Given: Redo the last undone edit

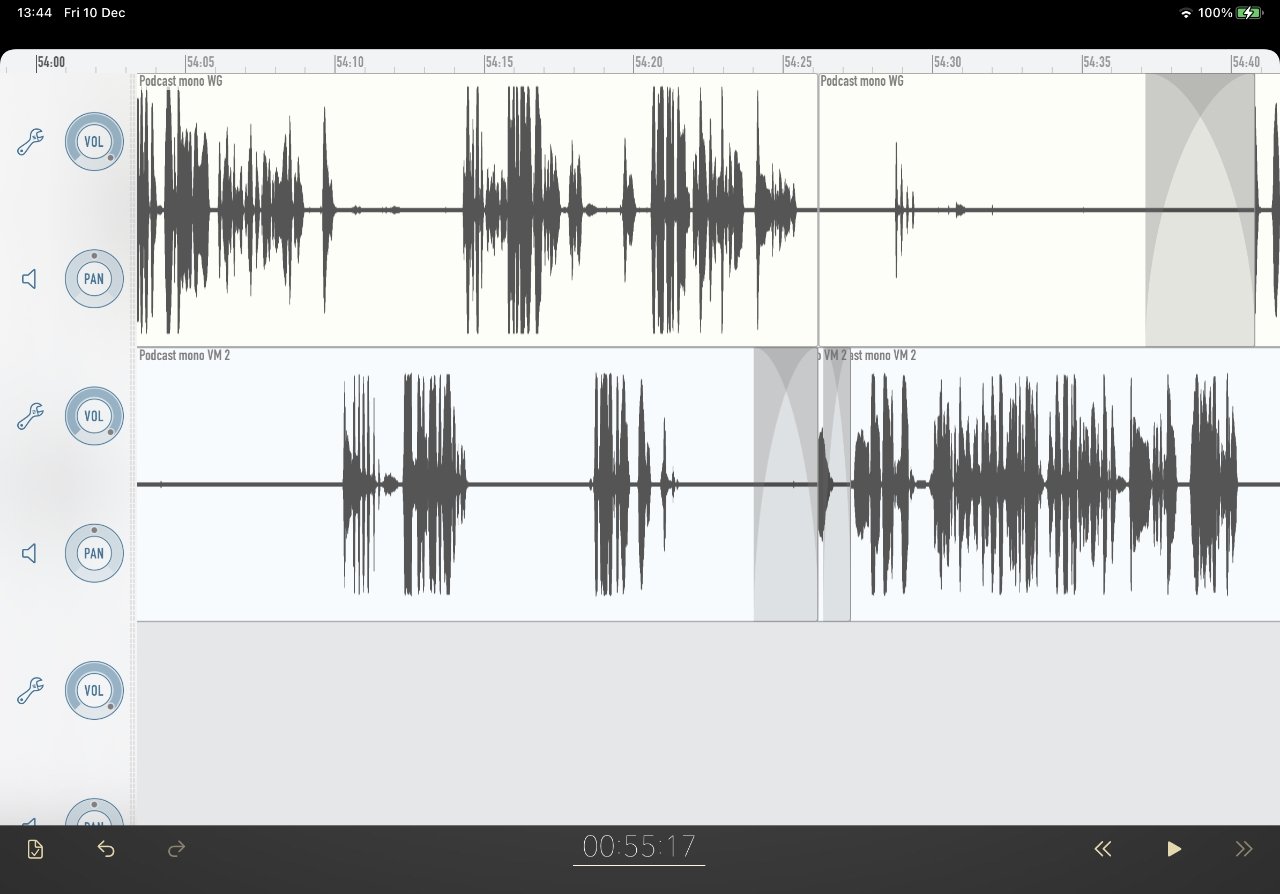Looking at the screenshot, I should tap(176, 850).
